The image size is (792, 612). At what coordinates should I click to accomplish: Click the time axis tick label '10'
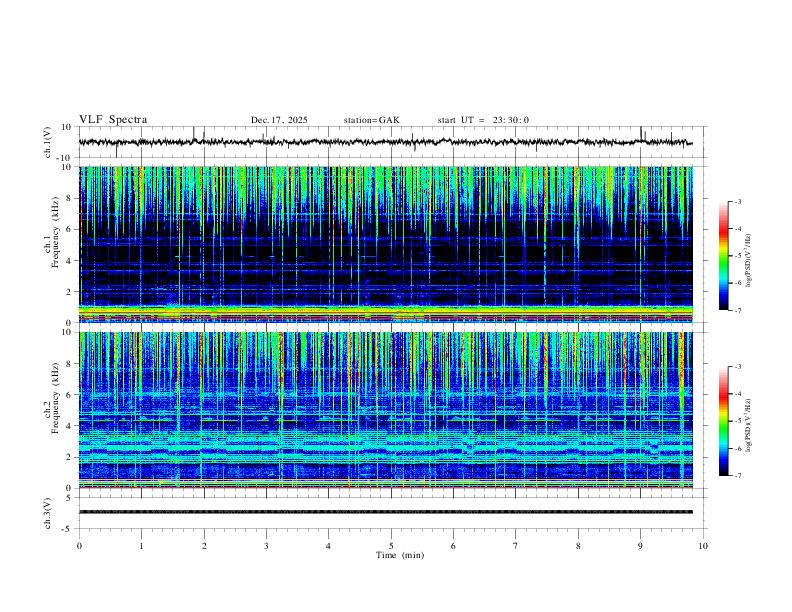(x=703, y=546)
